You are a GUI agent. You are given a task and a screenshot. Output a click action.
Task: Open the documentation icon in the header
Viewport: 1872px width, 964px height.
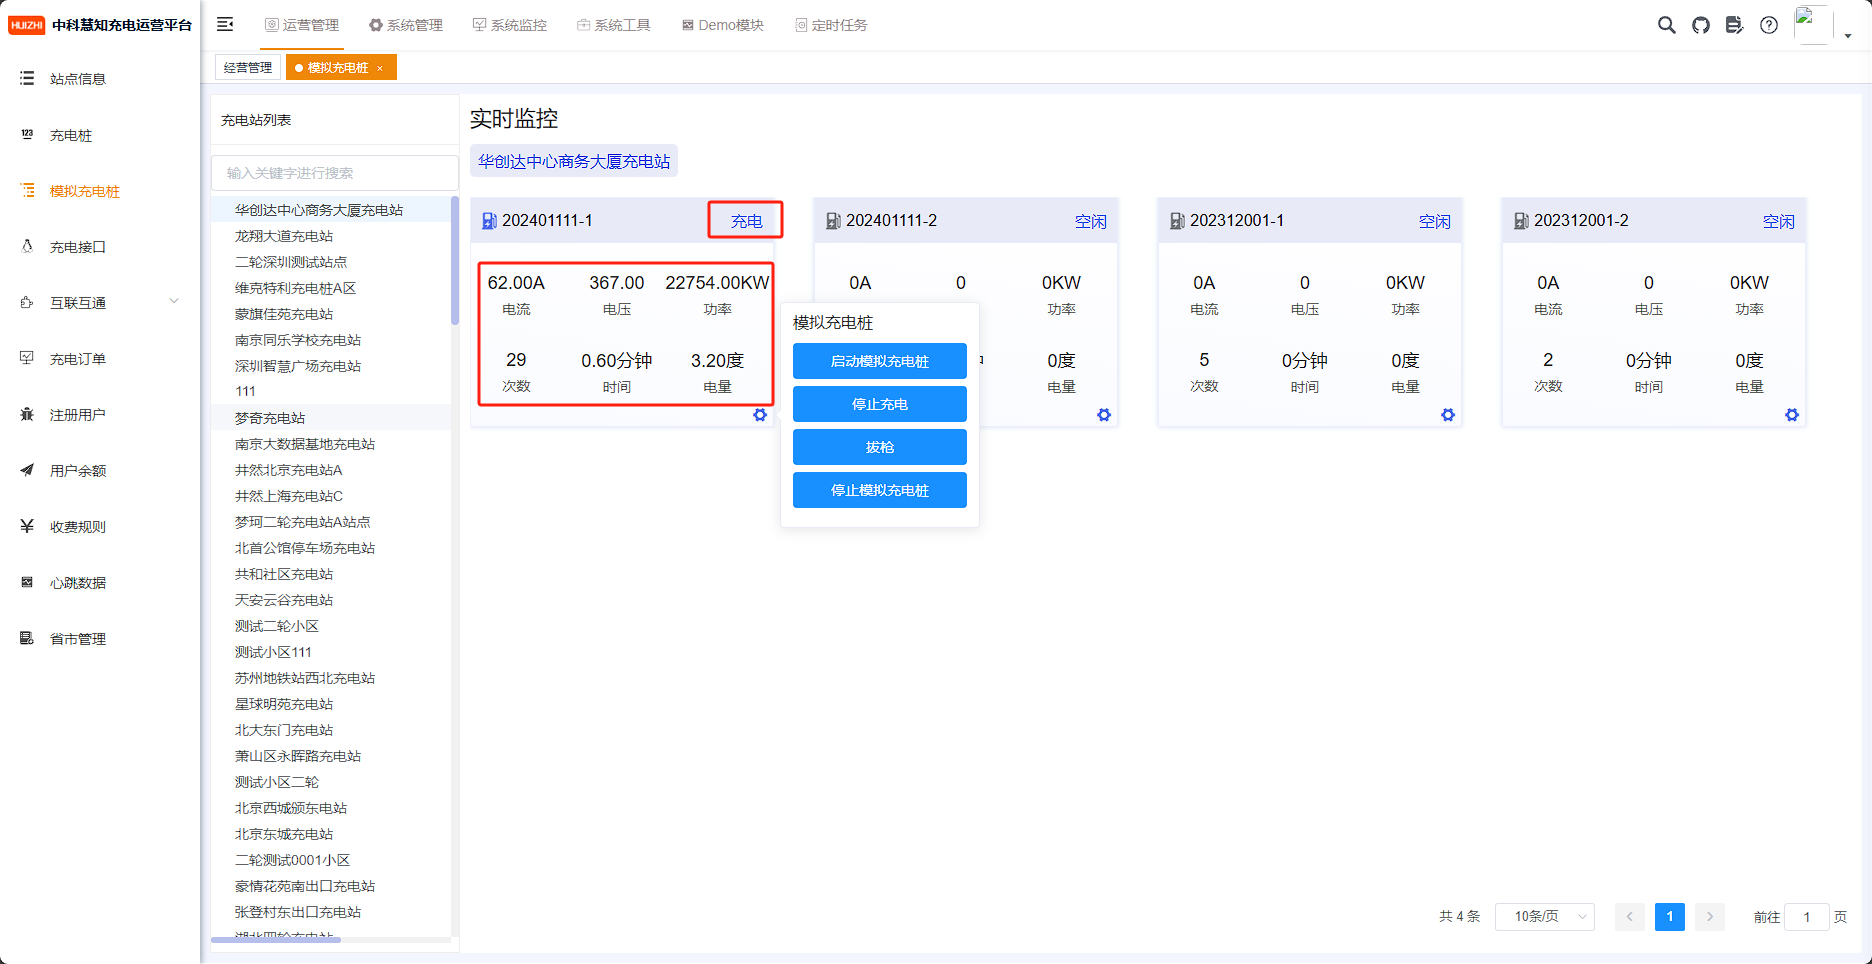coord(1735,25)
